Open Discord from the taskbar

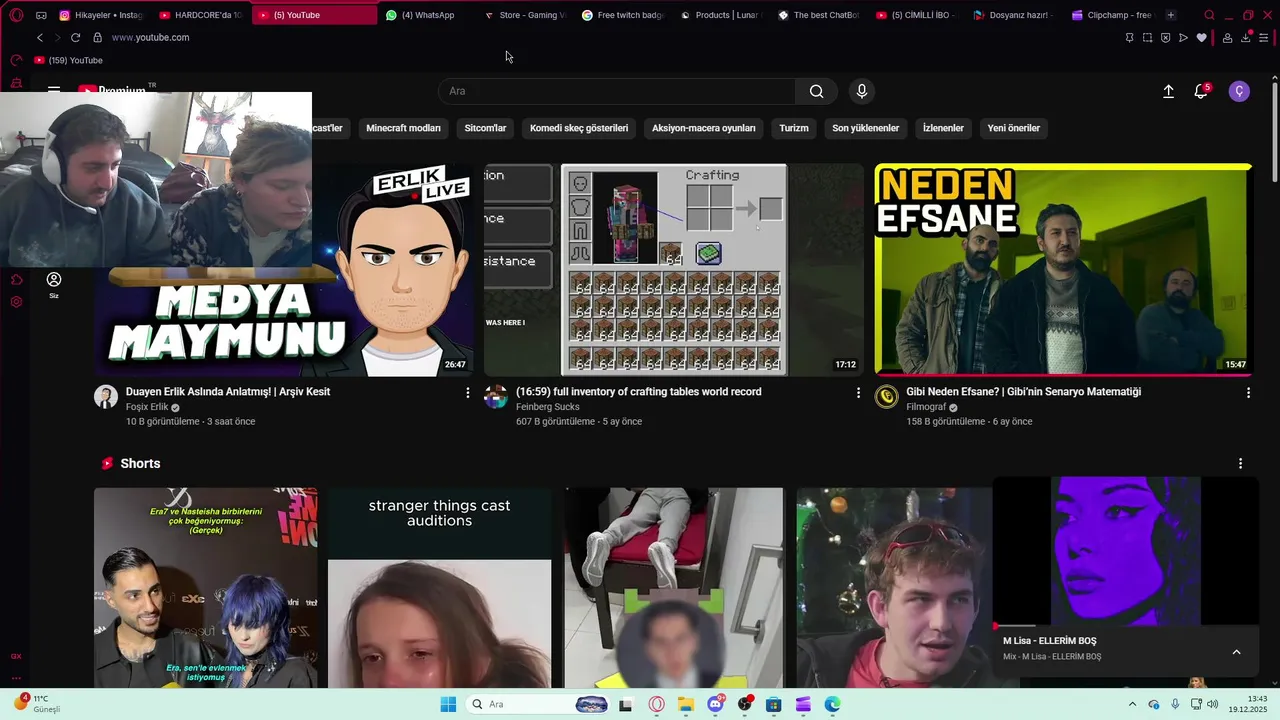click(716, 704)
